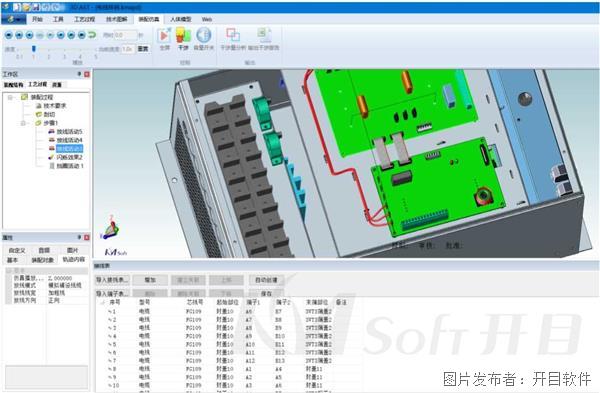Collapse the 步骤1 node in the tree
Viewport: 600px width, 393px height.
(23, 123)
